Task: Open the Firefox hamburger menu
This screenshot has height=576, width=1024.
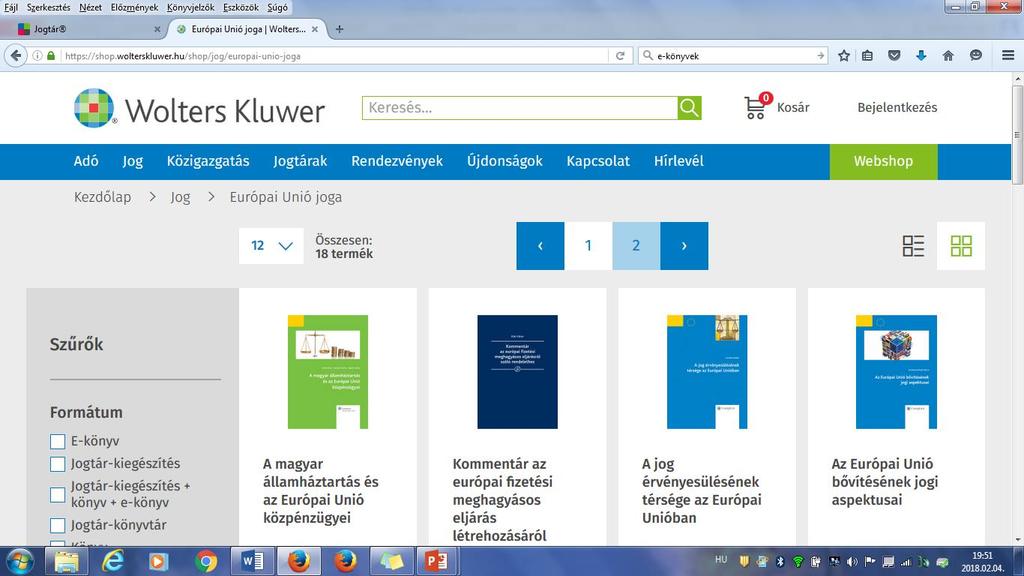Action: pos(1008,56)
